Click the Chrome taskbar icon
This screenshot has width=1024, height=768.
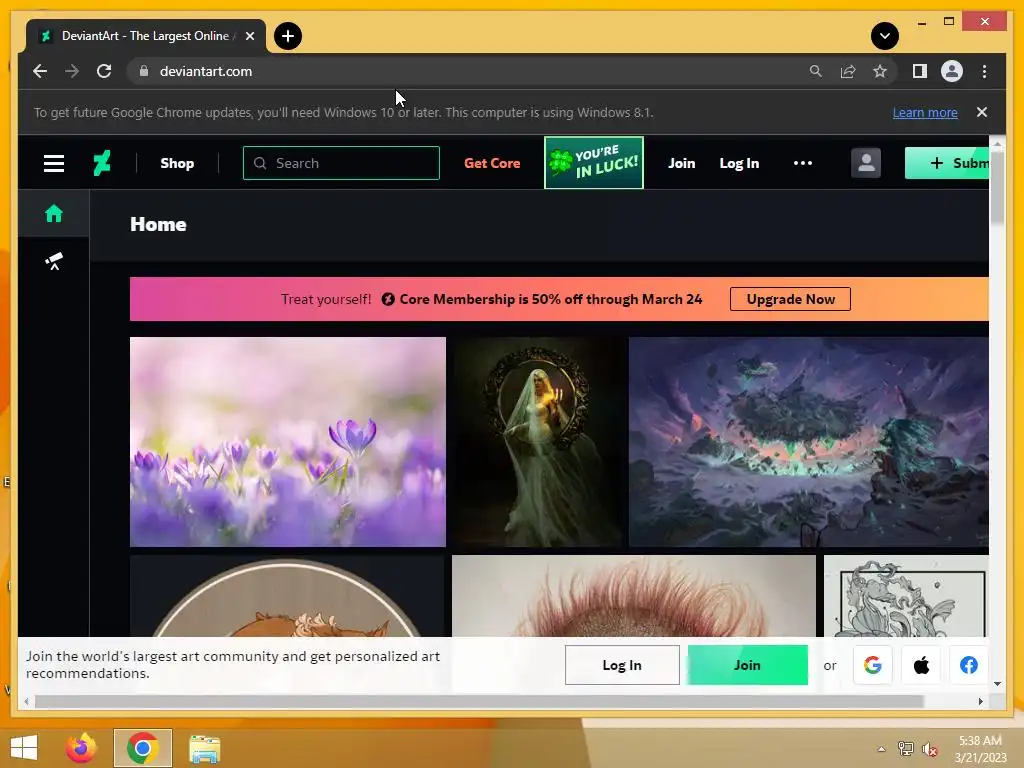[143, 748]
